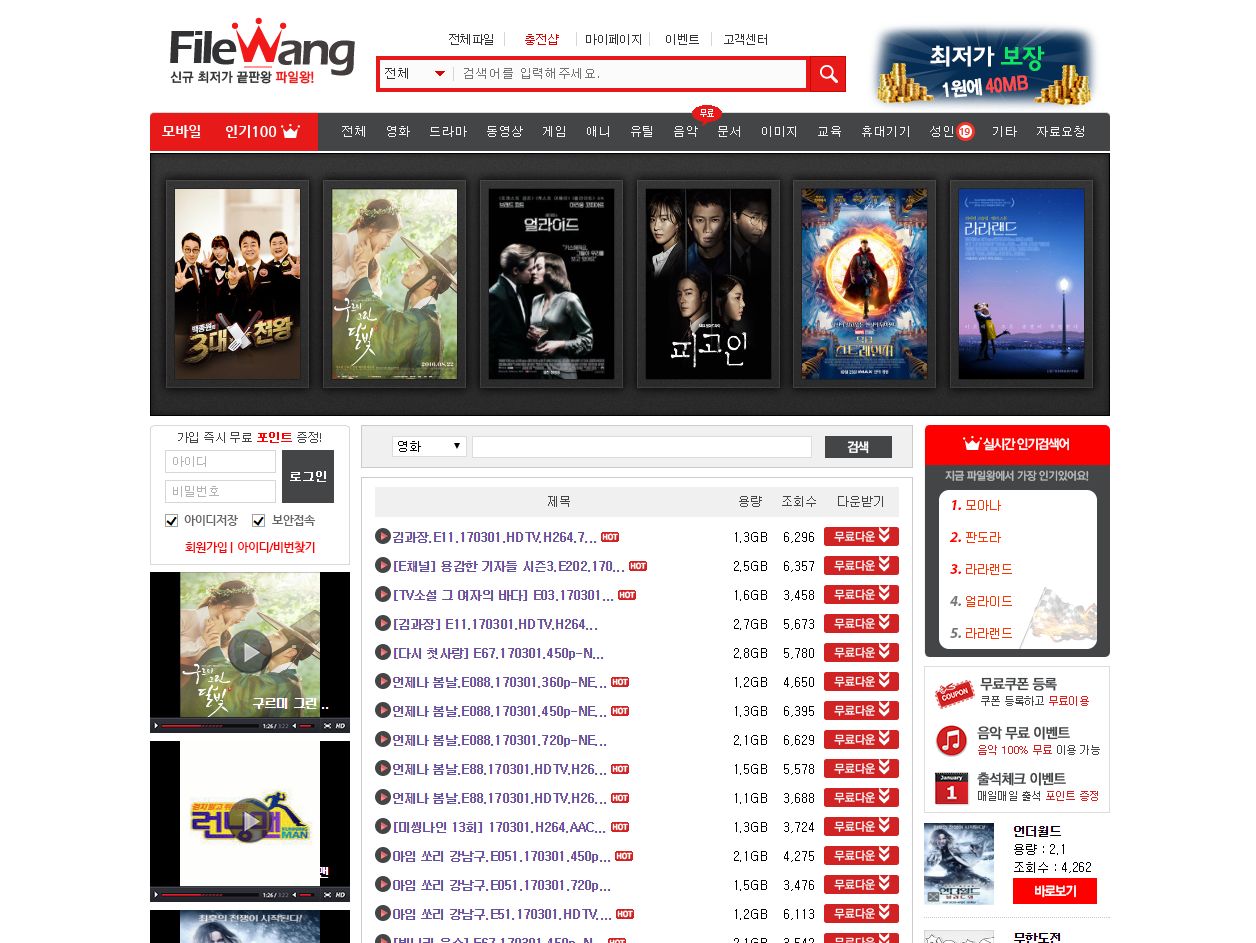
Task: Click the play icon beside [미씽나인 13회]
Action: coord(382,827)
